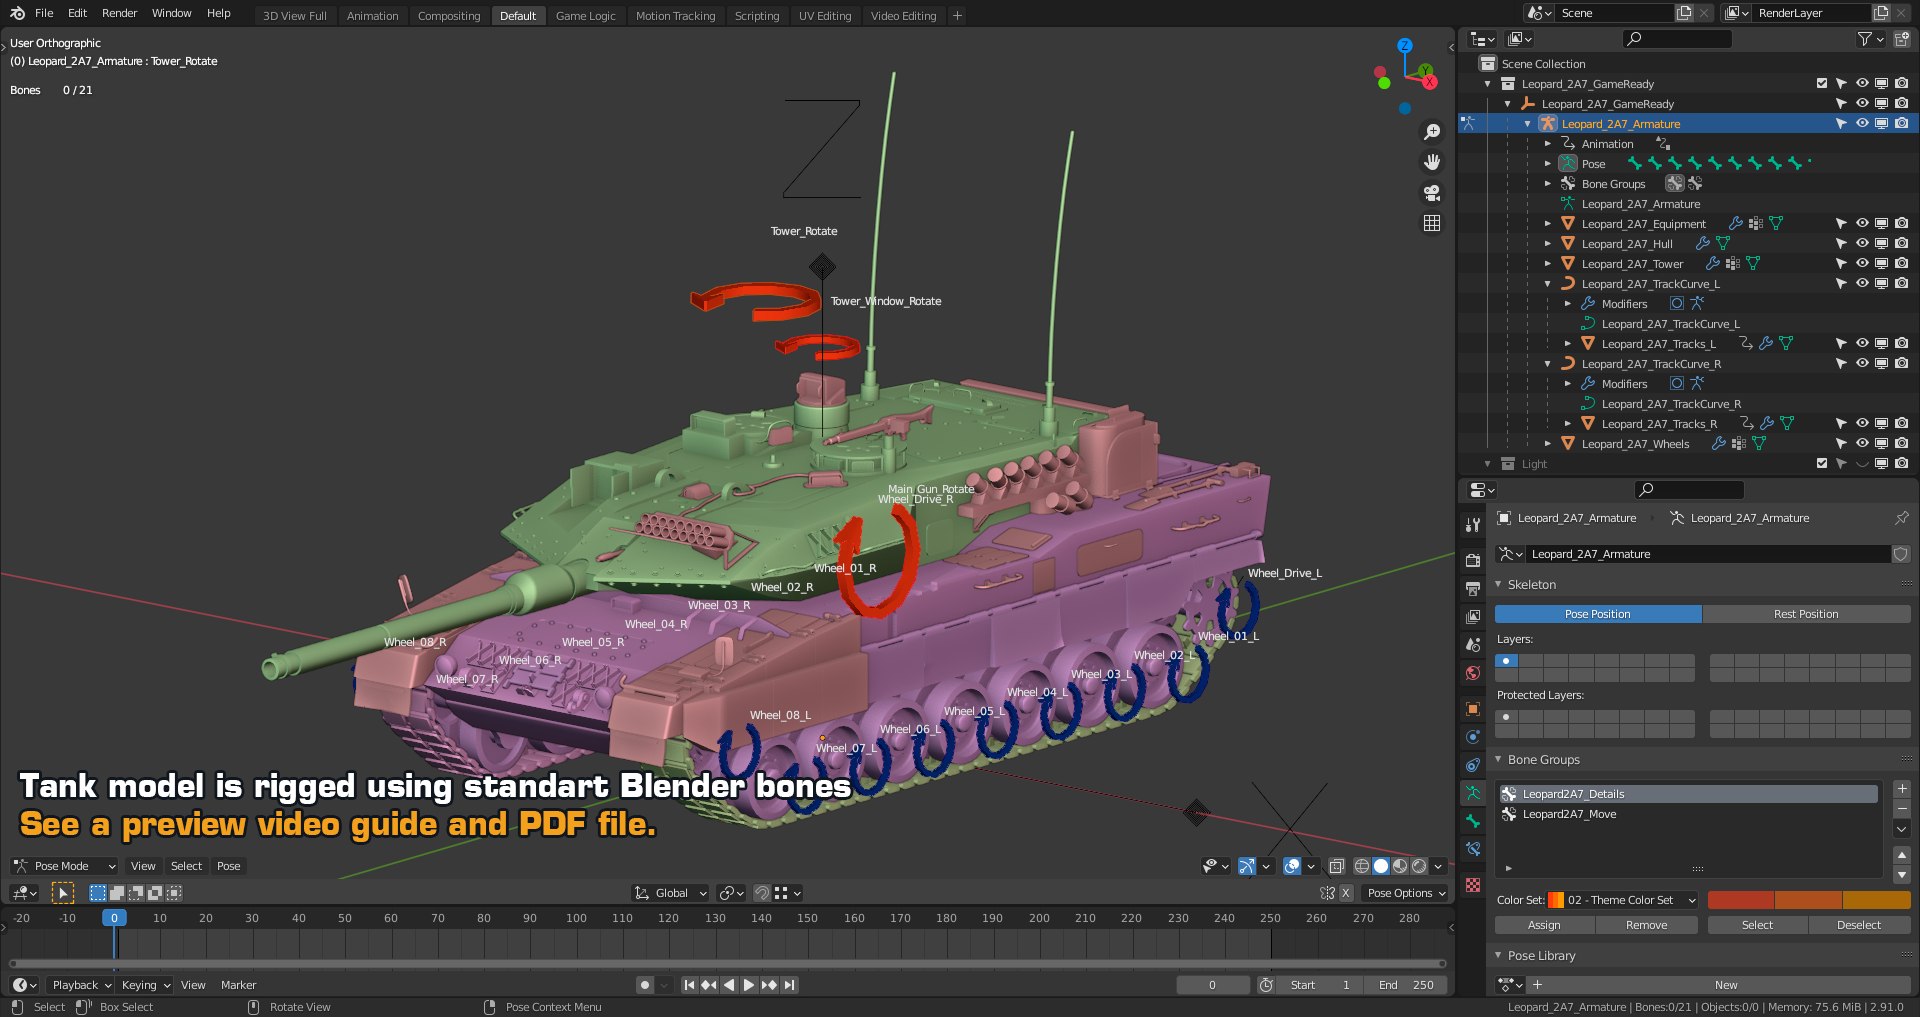Exclude Light collection from view layer

[1821, 464]
